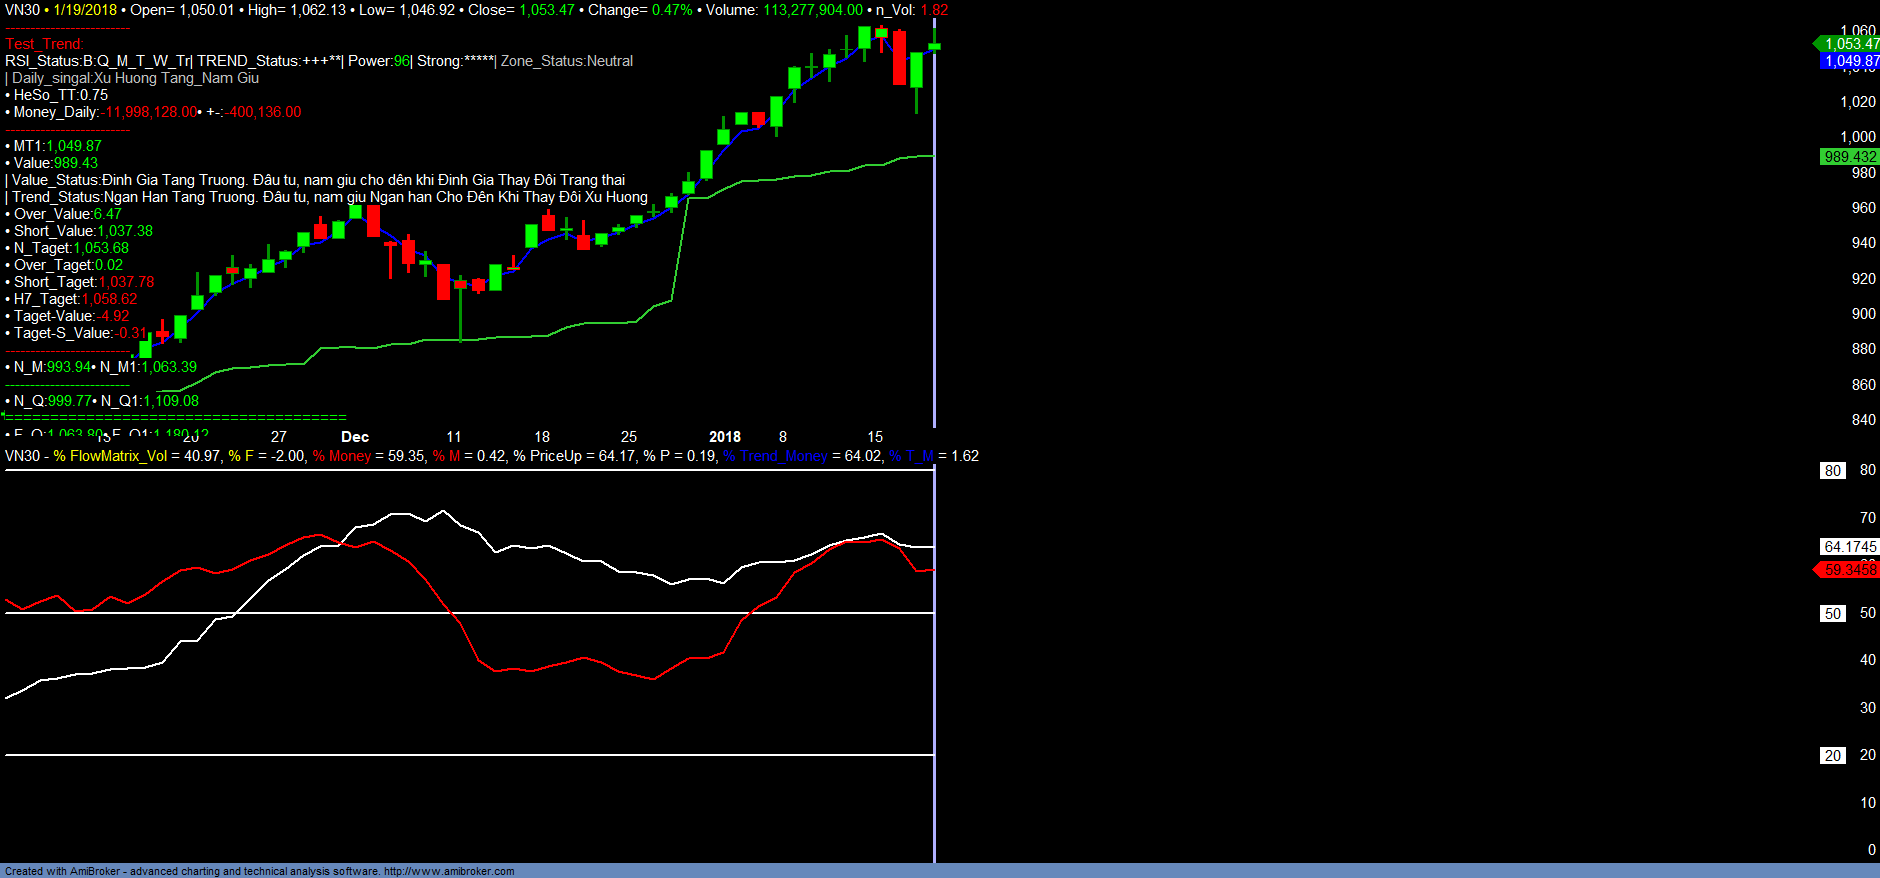Screen dimensions: 1880x878
Task: Click the red 59.3458 indicator value label
Action: pos(1849,570)
